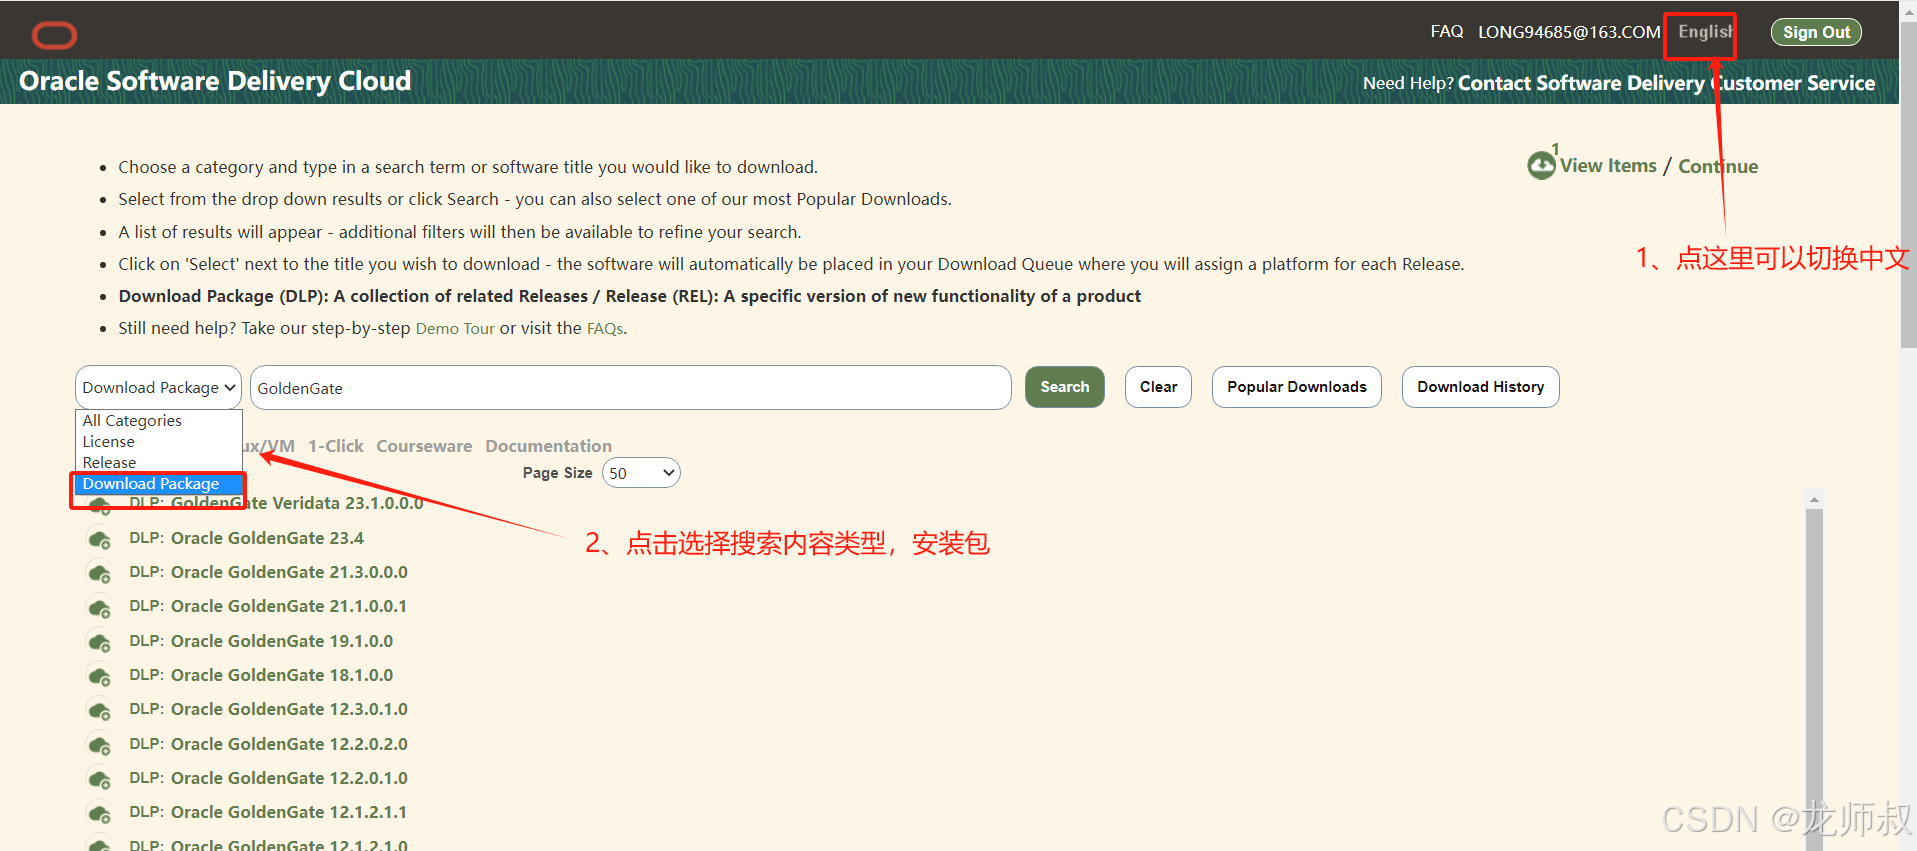Viewport: 1917px width, 851px height.
Task: Open the Page Size dropdown
Action: pyautogui.click(x=641, y=473)
